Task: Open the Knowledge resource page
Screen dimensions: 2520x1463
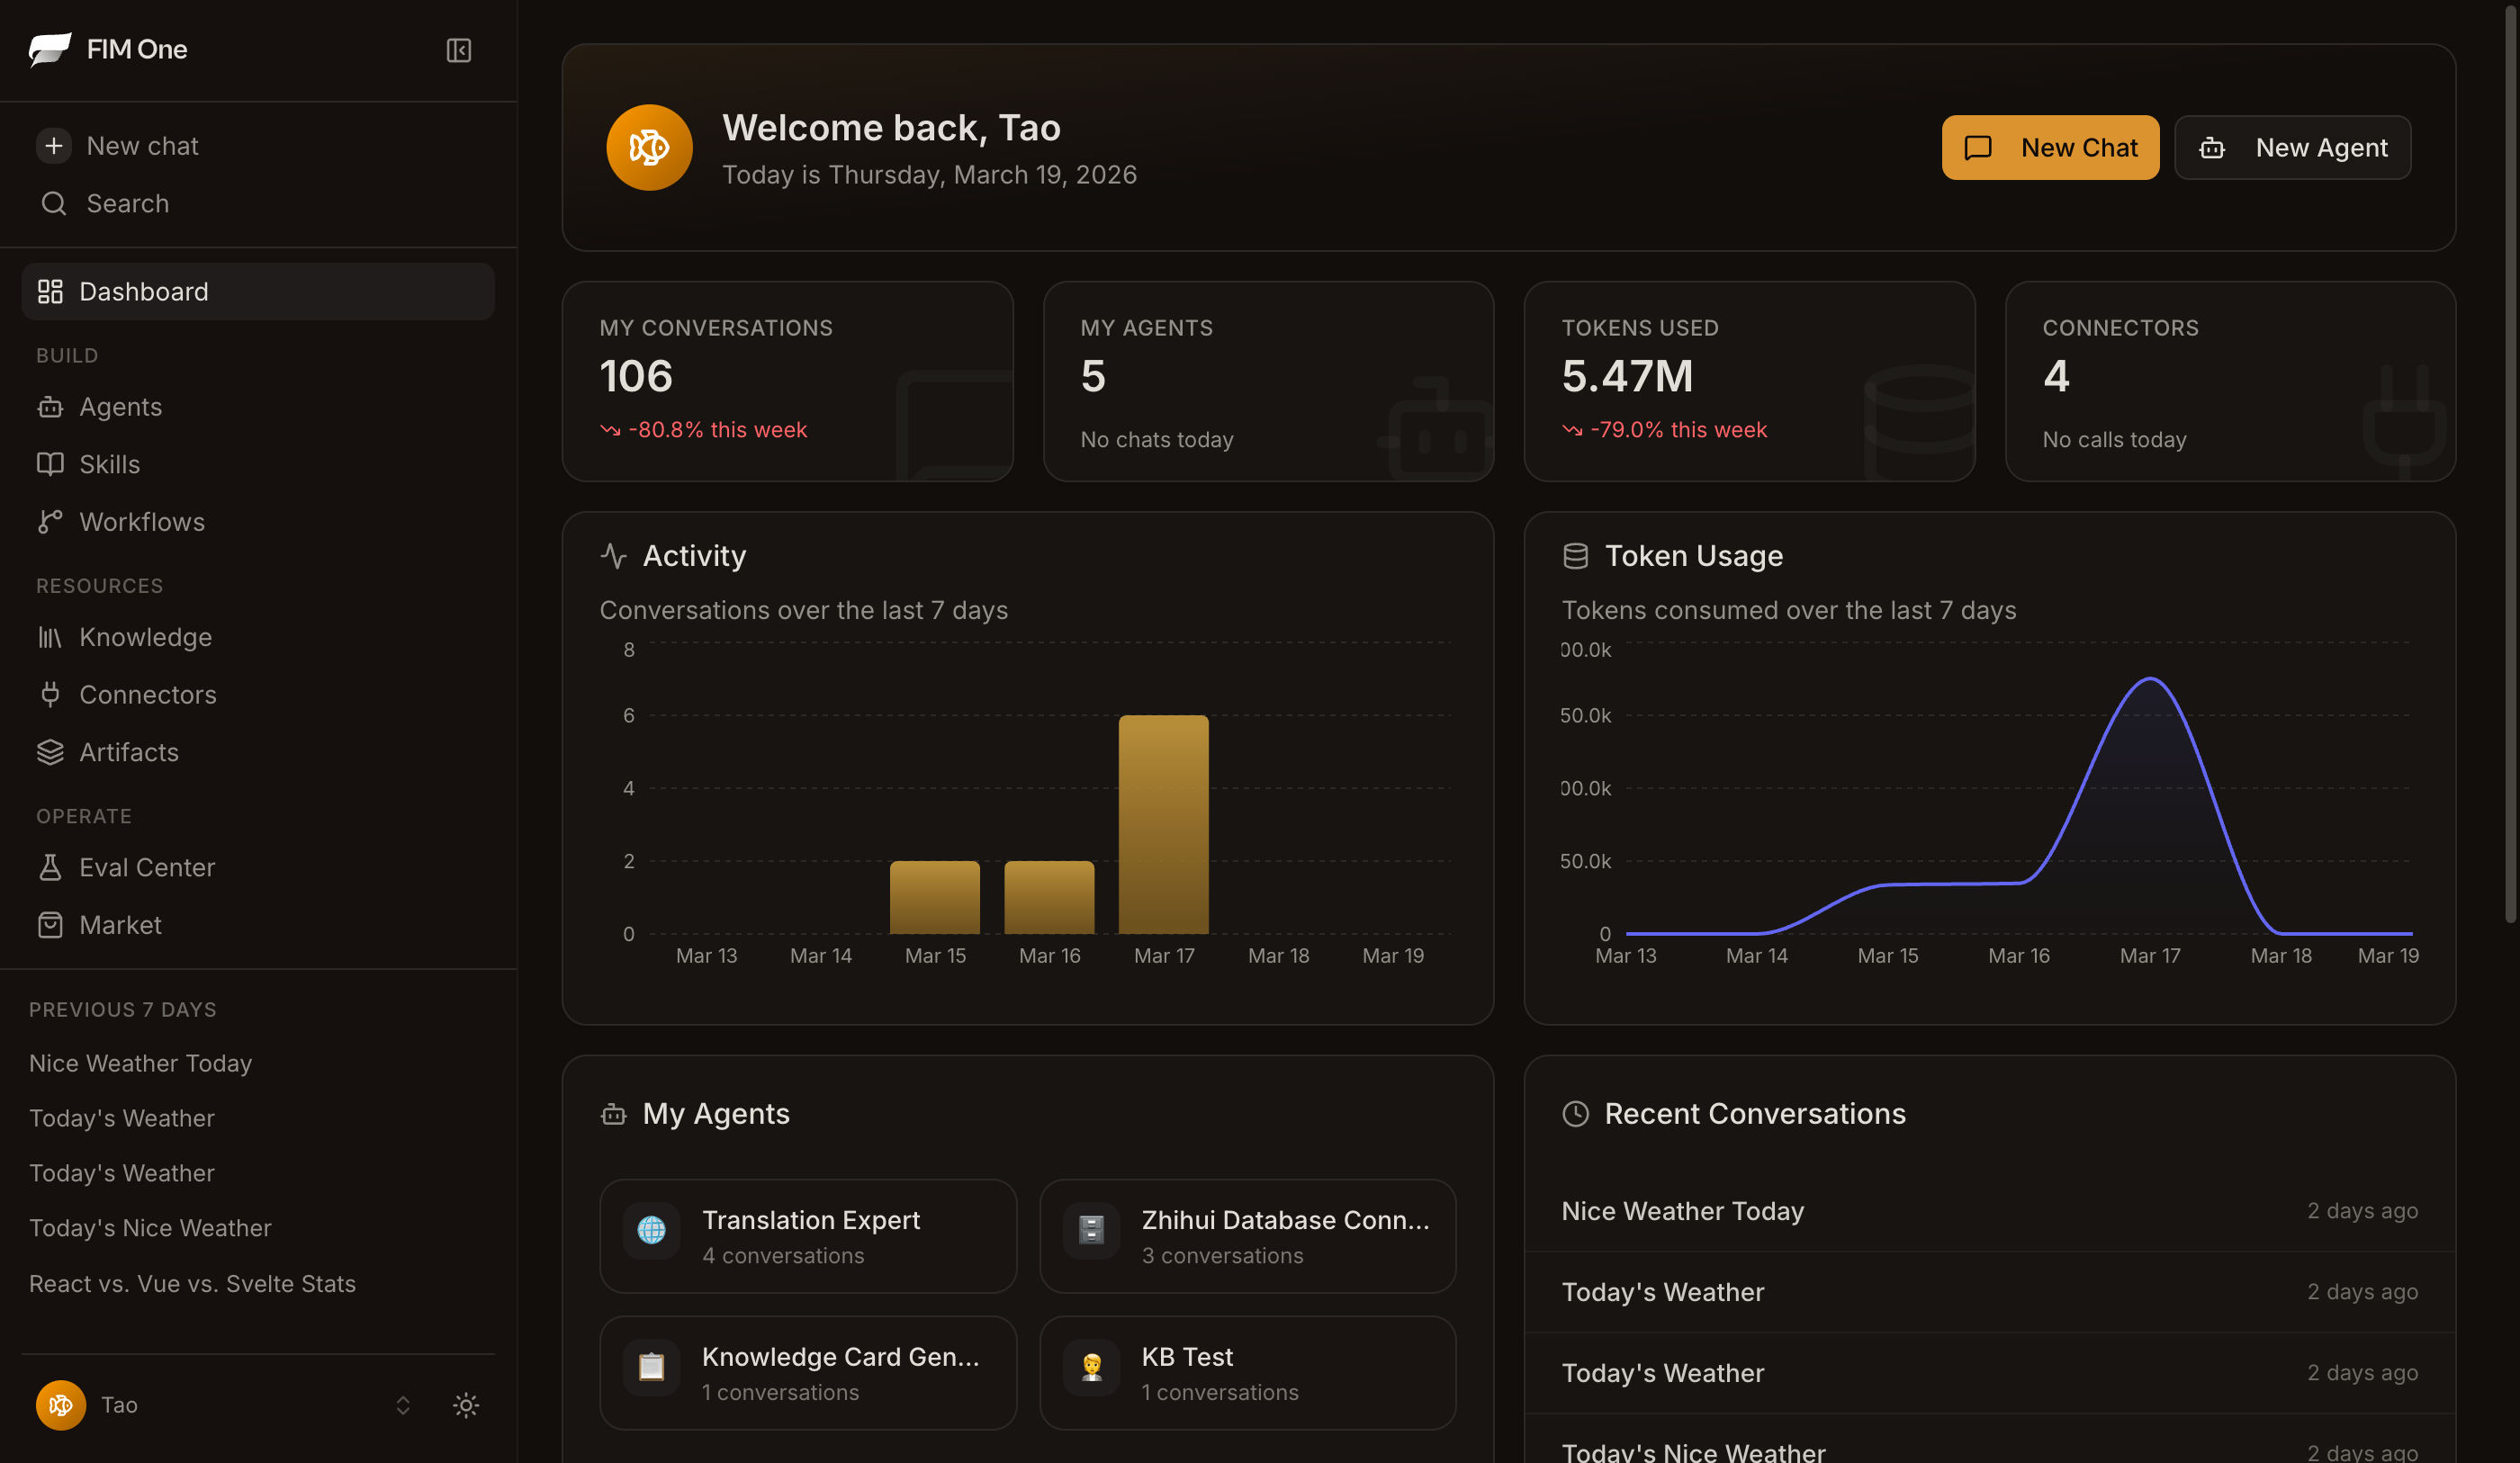Action: (x=144, y=637)
